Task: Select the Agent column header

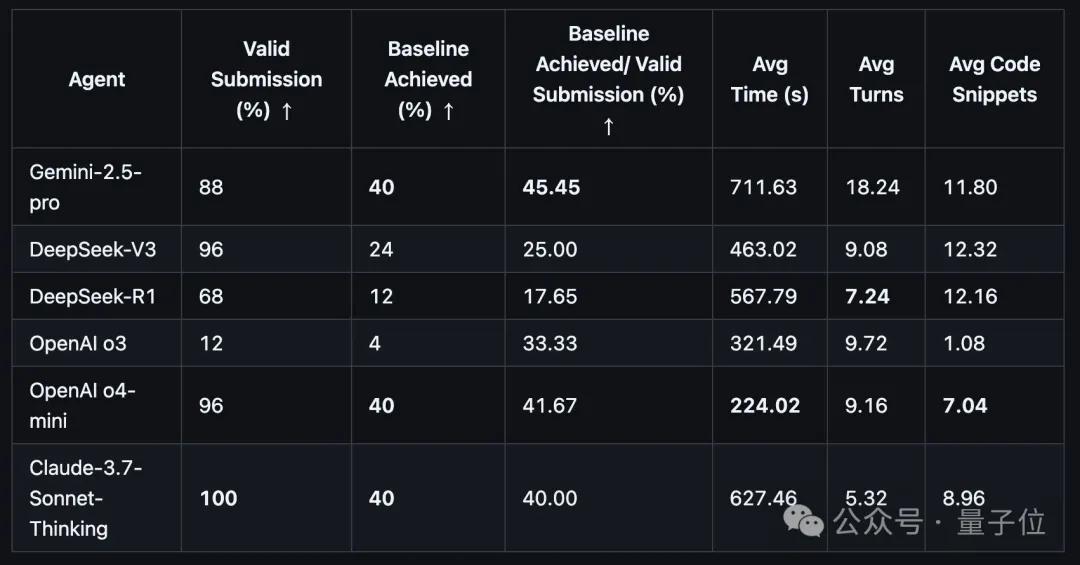Action: 97,80
